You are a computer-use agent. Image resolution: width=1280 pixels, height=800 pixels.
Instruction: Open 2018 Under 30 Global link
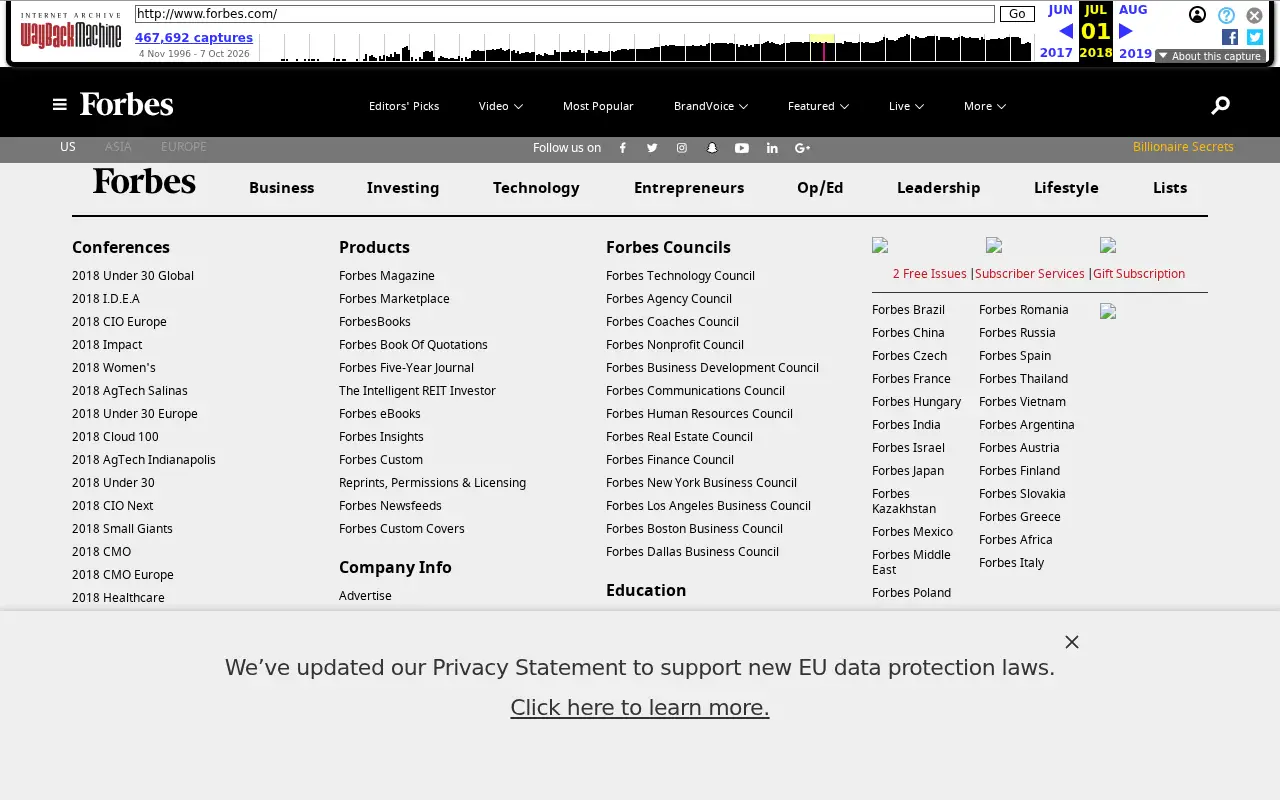133,276
